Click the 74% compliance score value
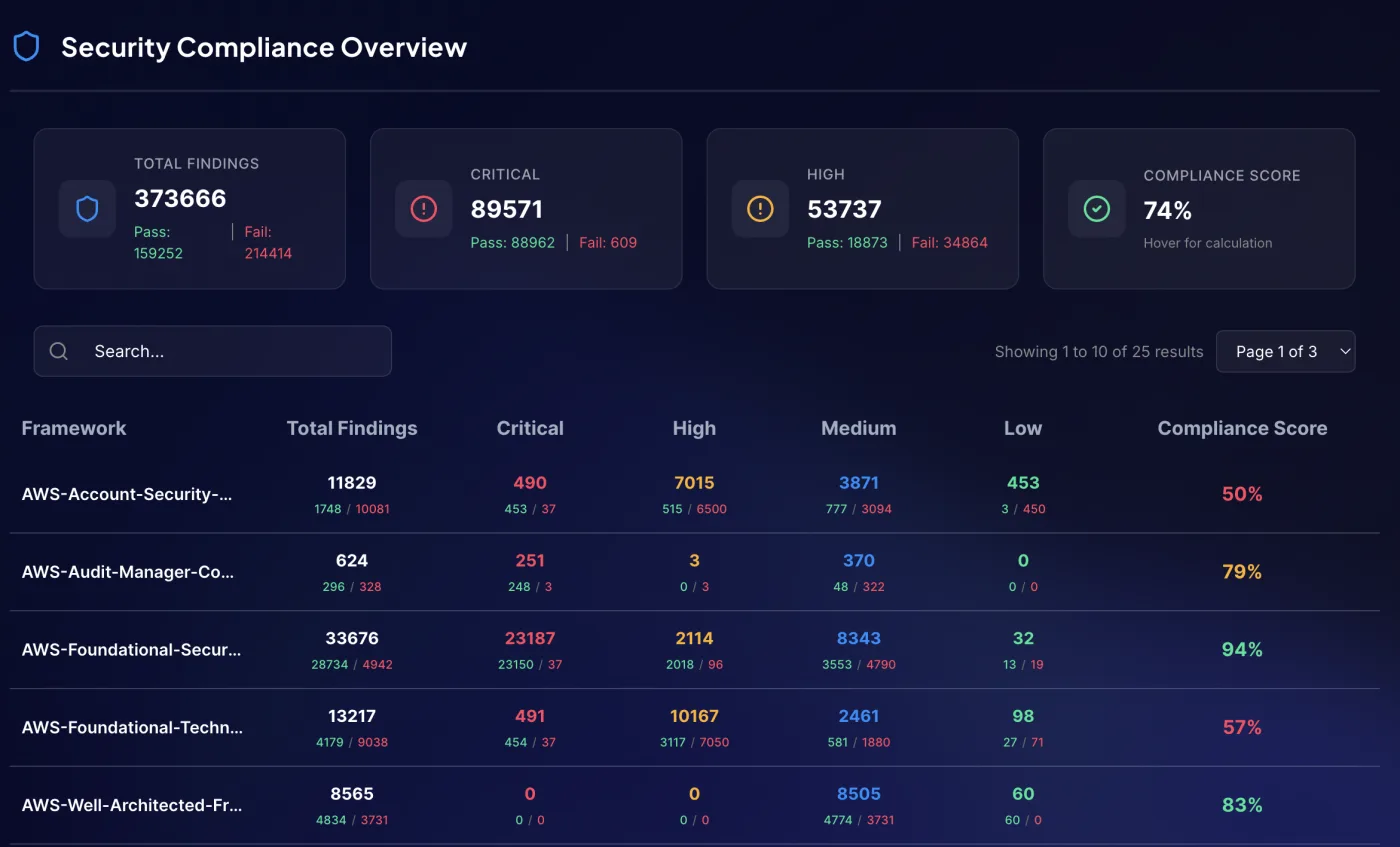 coord(1167,210)
